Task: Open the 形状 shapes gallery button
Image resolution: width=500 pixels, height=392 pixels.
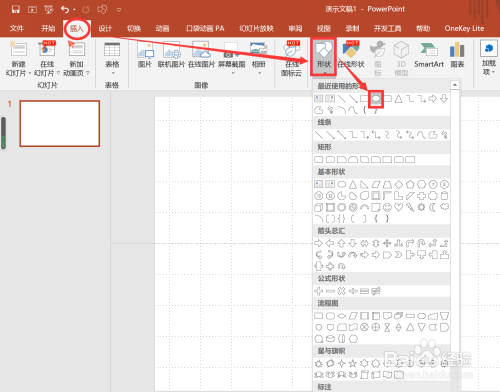Action: tap(323, 57)
